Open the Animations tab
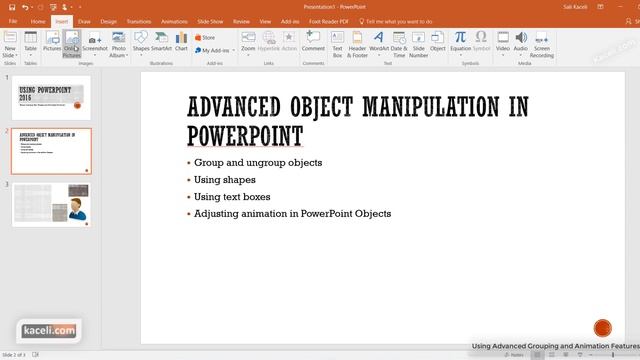Screen dimensions: 640x360 pos(174,21)
